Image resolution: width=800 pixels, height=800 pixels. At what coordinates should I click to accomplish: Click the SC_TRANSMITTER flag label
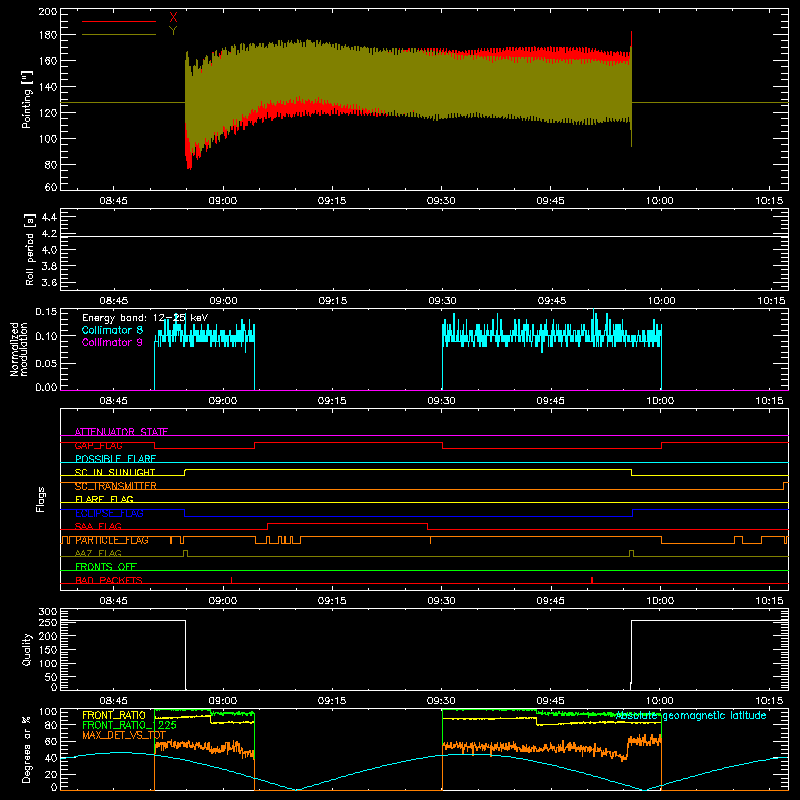click(115, 486)
